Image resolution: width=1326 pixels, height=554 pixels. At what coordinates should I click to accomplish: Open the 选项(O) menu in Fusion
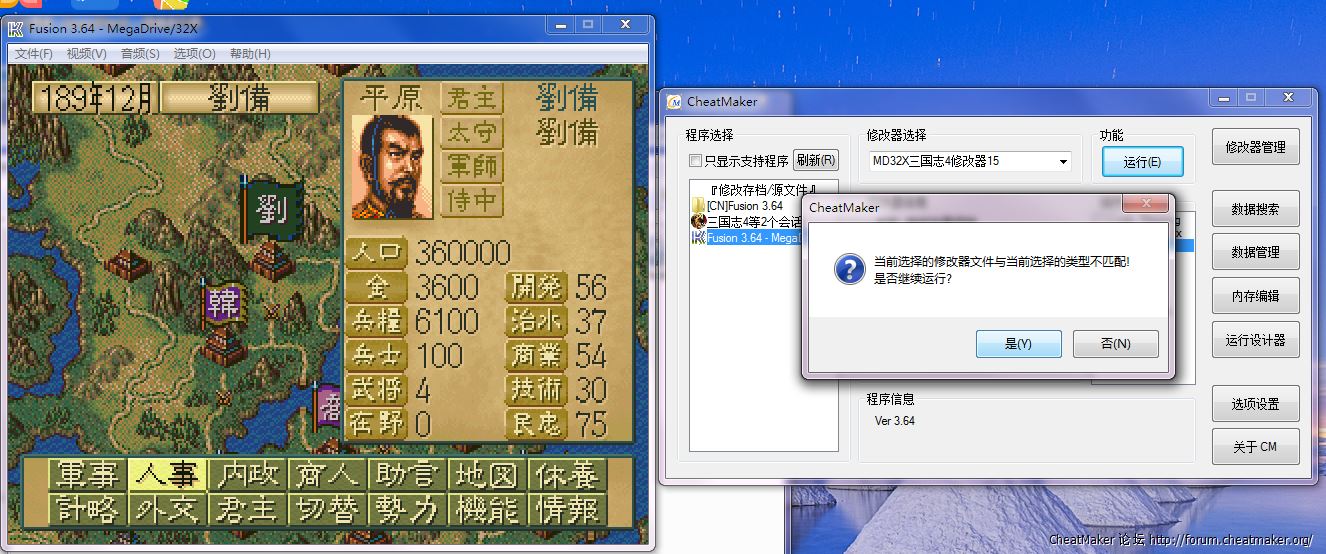194,54
